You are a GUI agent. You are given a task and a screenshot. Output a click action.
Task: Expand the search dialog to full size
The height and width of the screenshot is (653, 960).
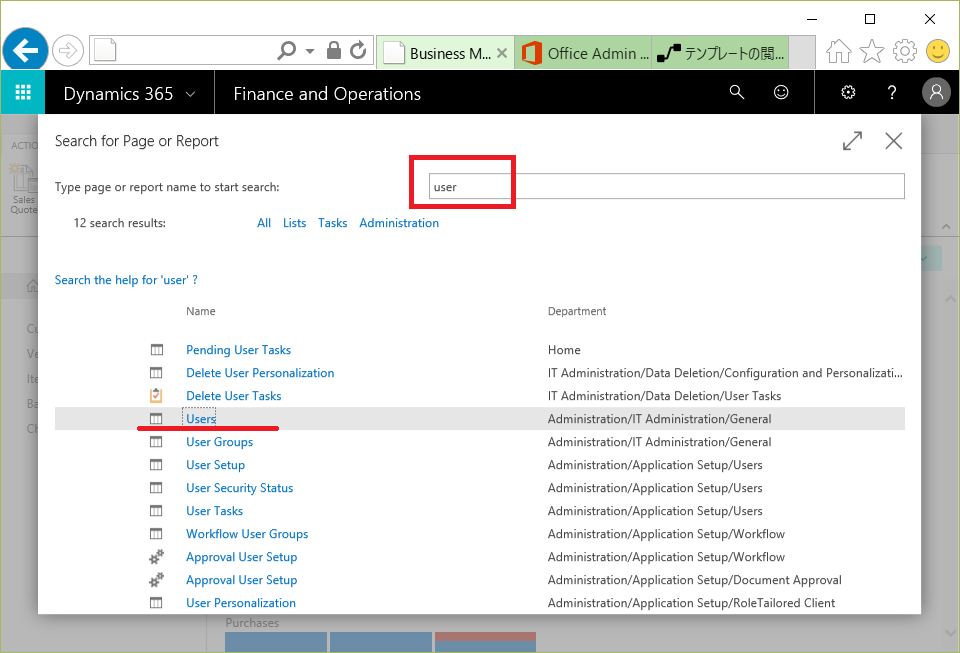click(852, 141)
